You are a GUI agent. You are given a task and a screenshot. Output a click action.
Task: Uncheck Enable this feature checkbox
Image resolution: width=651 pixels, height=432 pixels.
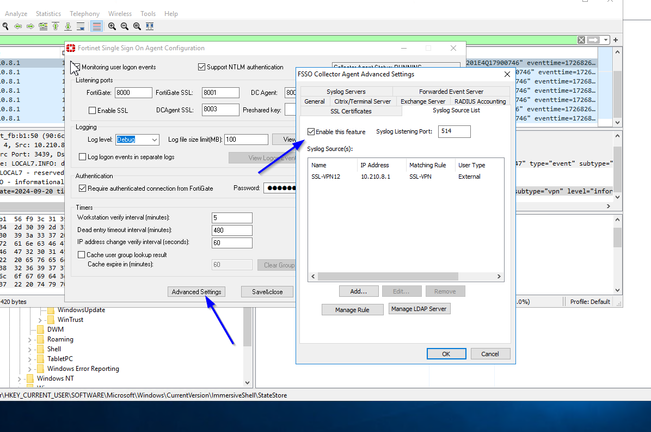(311, 132)
